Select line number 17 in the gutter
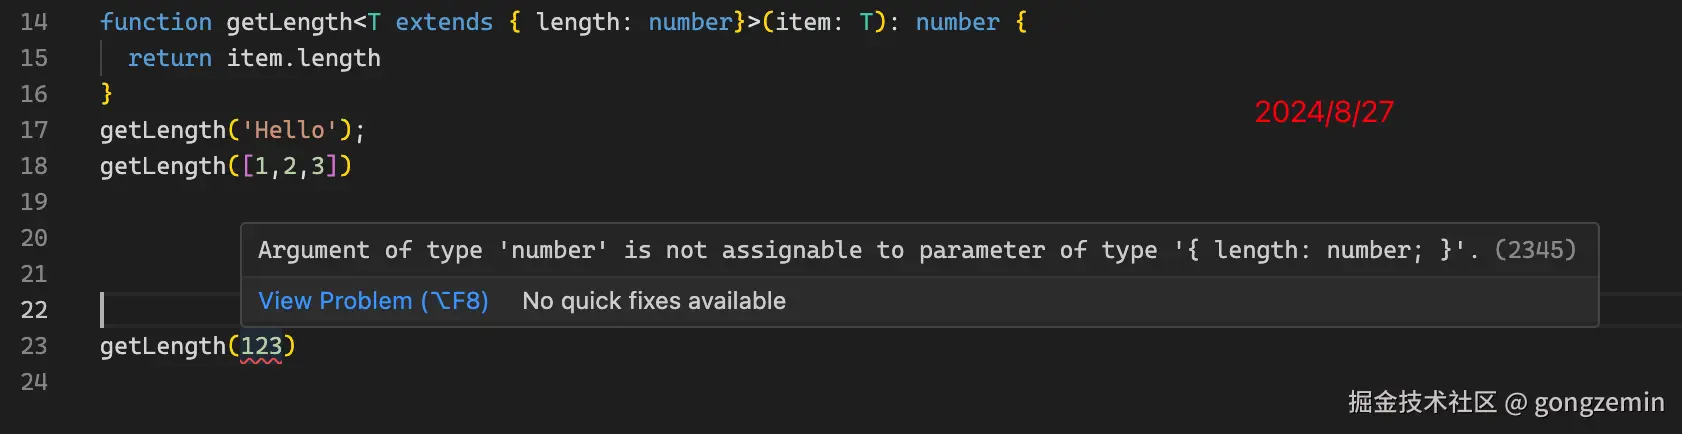1682x434 pixels. pos(34,130)
